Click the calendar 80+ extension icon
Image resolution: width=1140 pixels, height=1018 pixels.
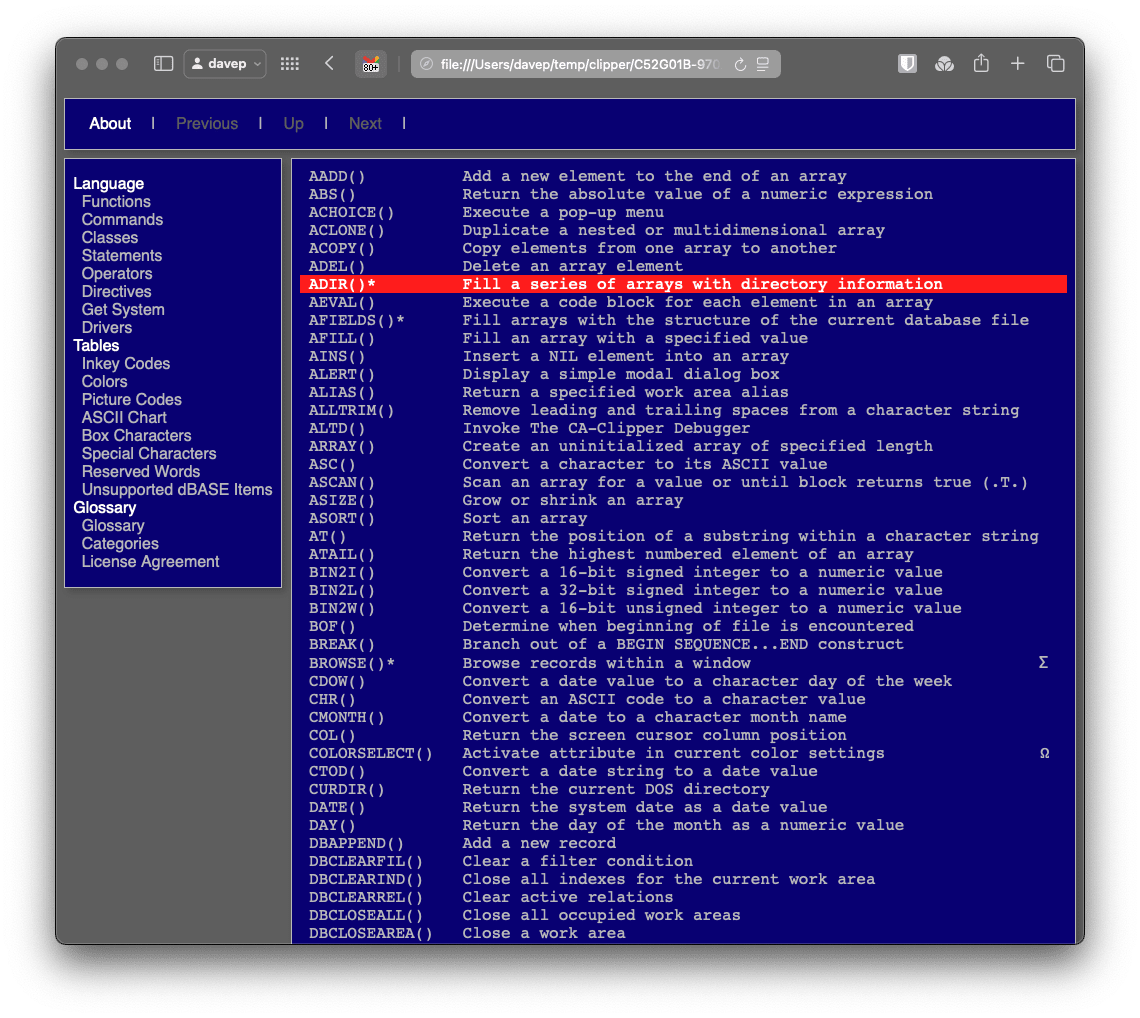pyautogui.click(x=371, y=64)
